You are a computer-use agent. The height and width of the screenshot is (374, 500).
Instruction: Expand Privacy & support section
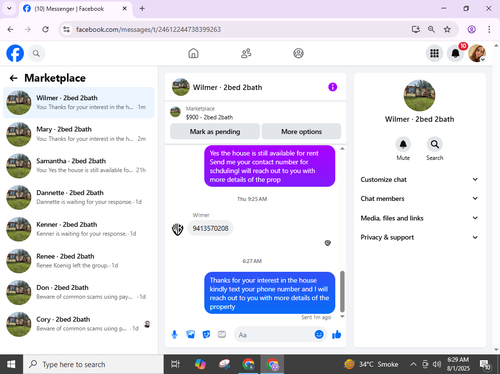[419, 237]
